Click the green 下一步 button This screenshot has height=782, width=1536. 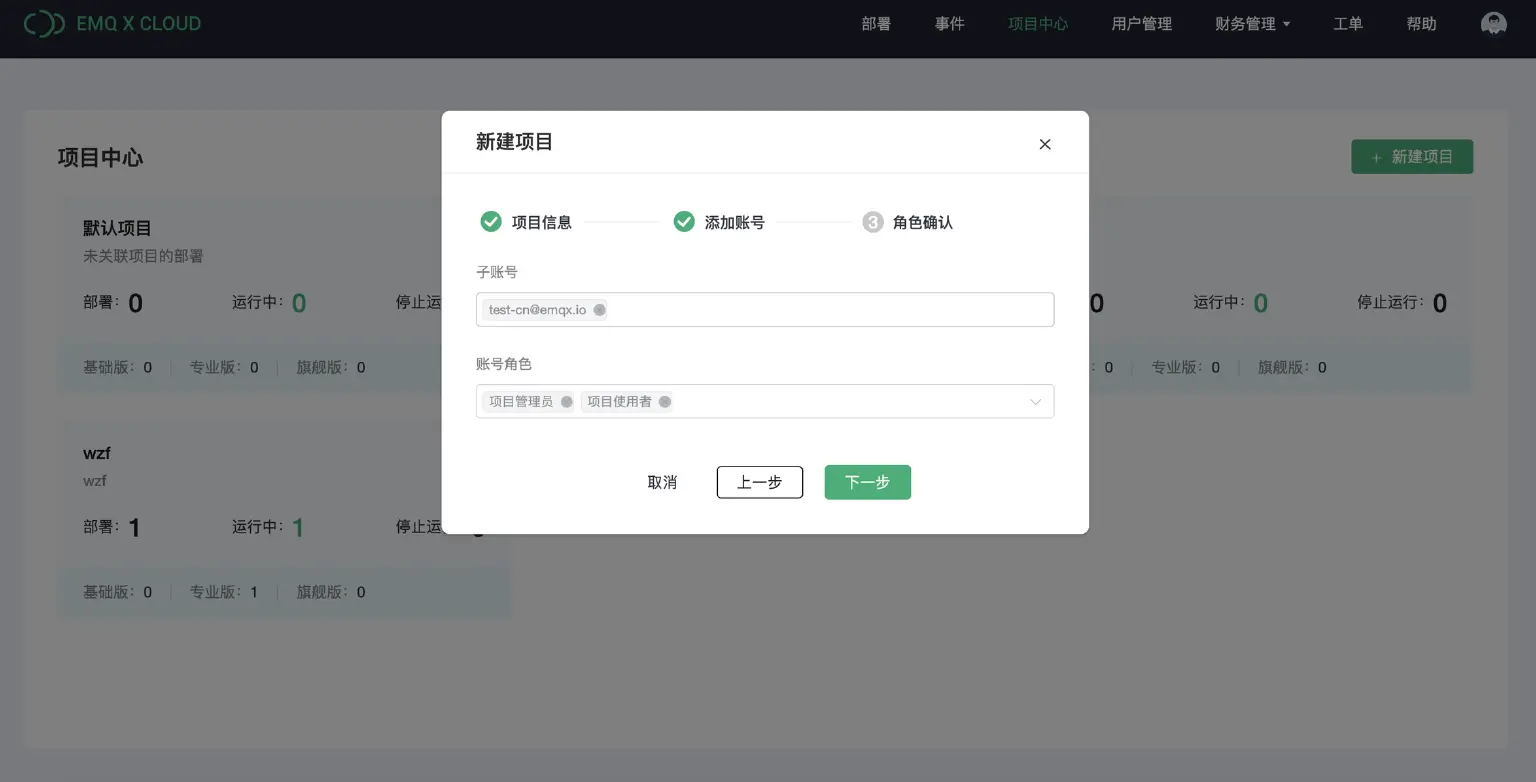(867, 482)
